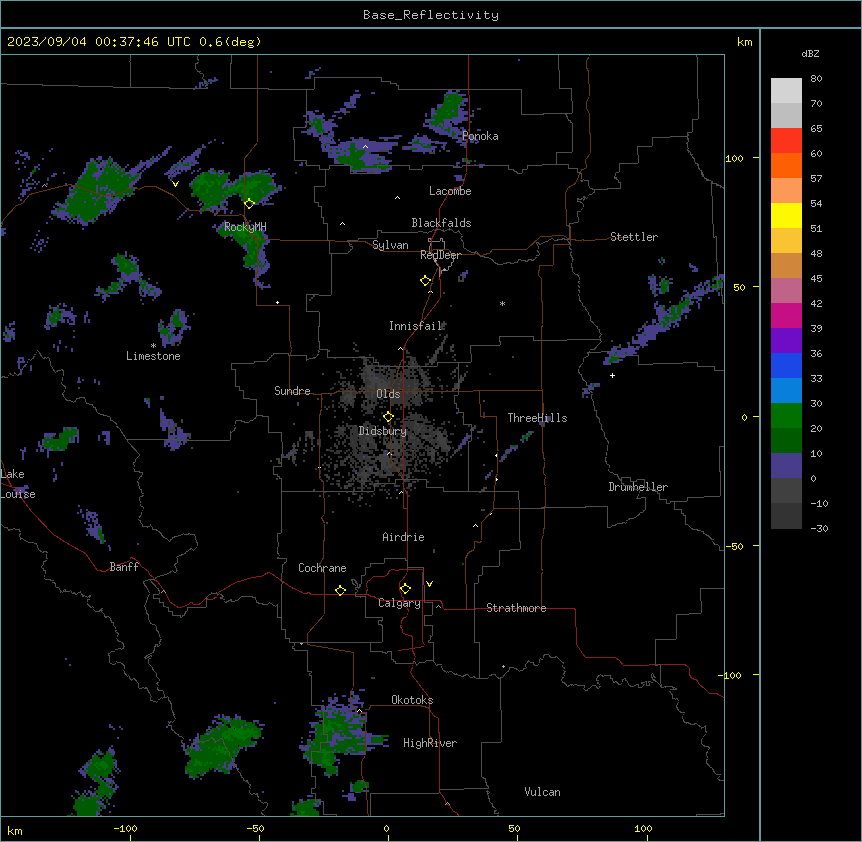862x842 pixels.
Task: Click the dark blue 36 dBZ legend swatch
Action: 786,365
